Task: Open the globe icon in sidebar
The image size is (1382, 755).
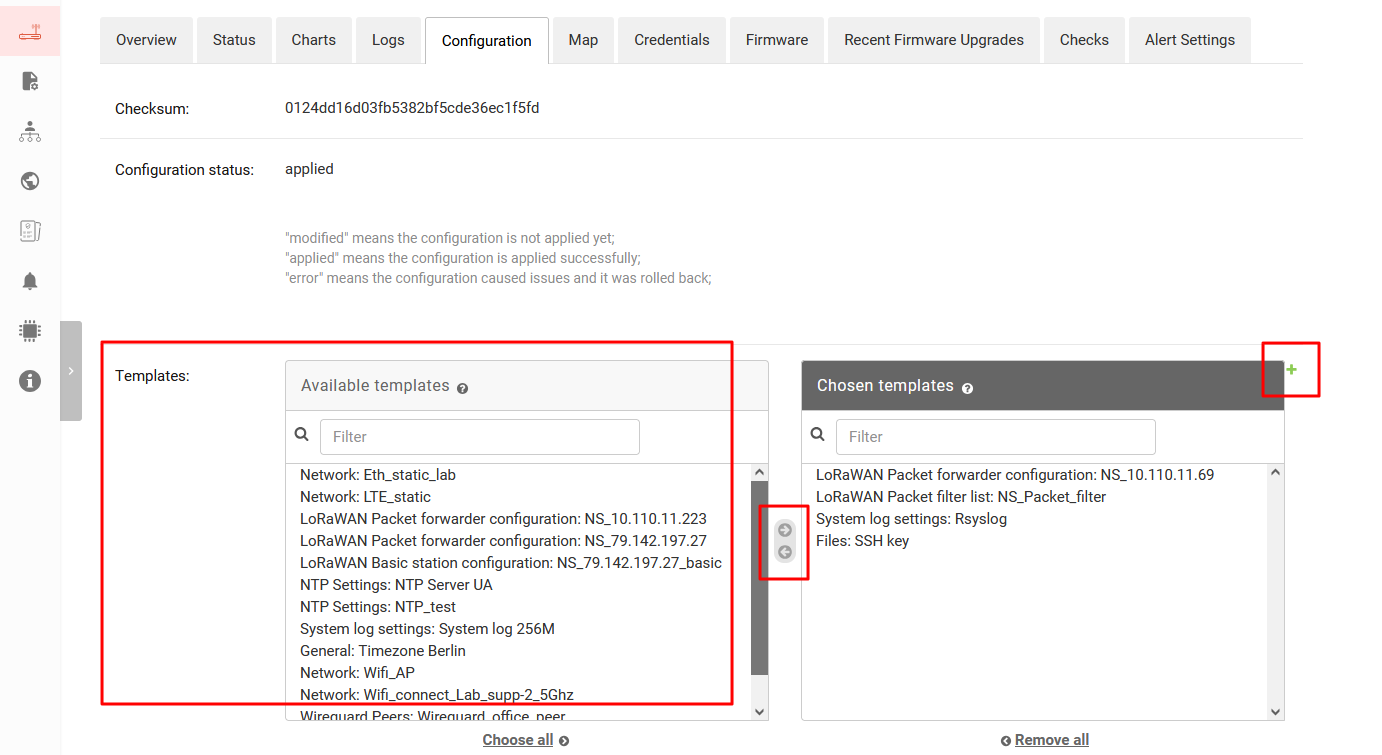Action: (30, 181)
